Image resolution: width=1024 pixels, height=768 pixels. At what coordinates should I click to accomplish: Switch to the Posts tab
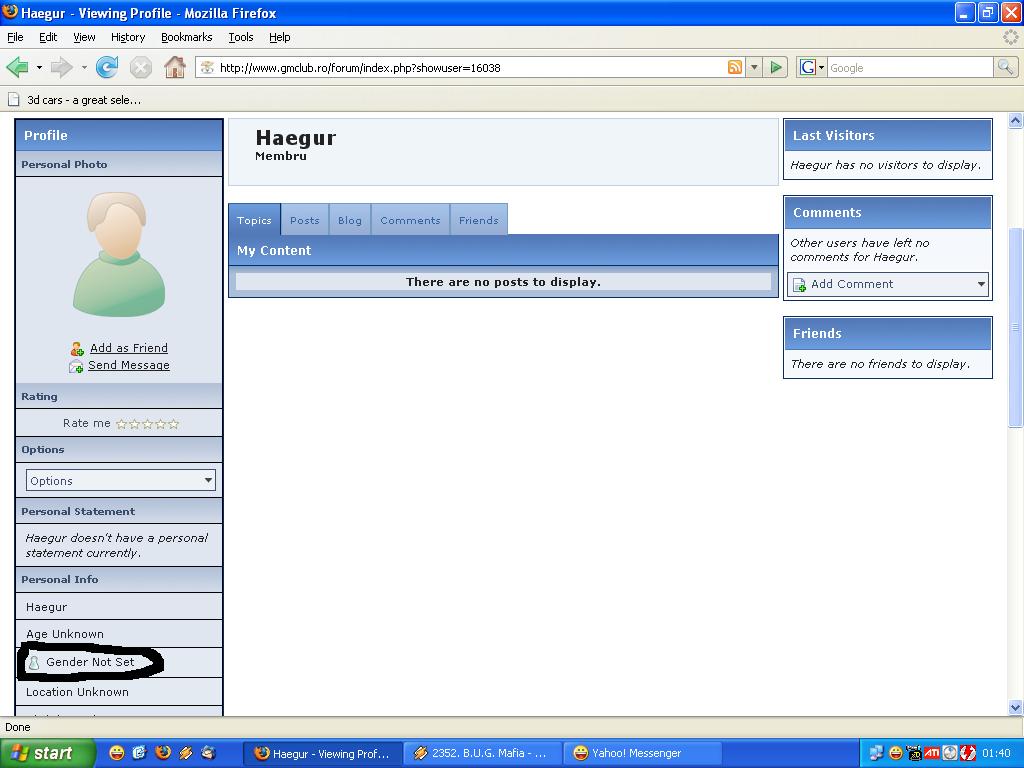304,220
